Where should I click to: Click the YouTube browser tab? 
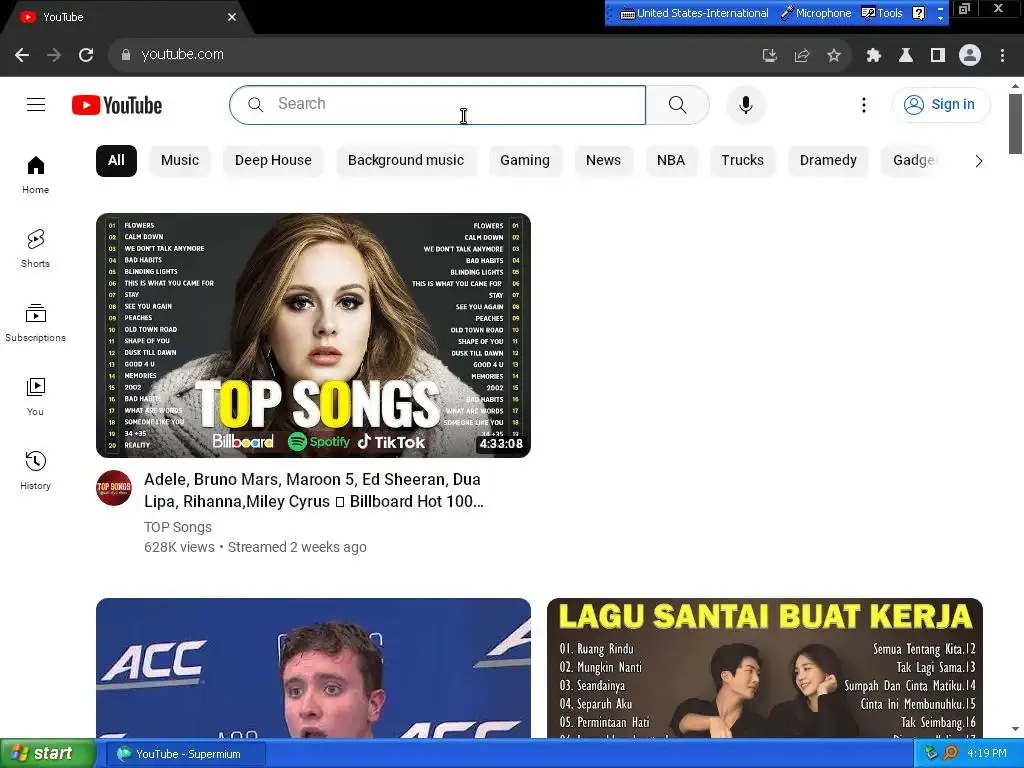pos(127,17)
